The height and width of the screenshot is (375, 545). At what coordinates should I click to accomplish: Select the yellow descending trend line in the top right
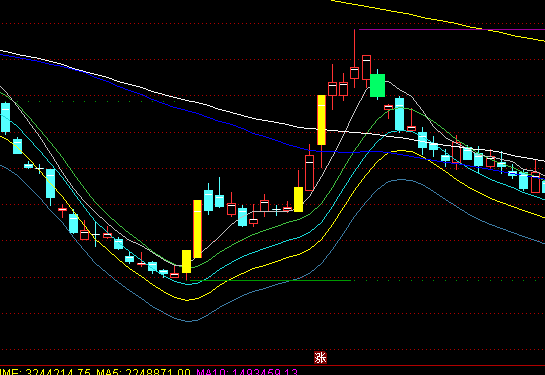438,20
